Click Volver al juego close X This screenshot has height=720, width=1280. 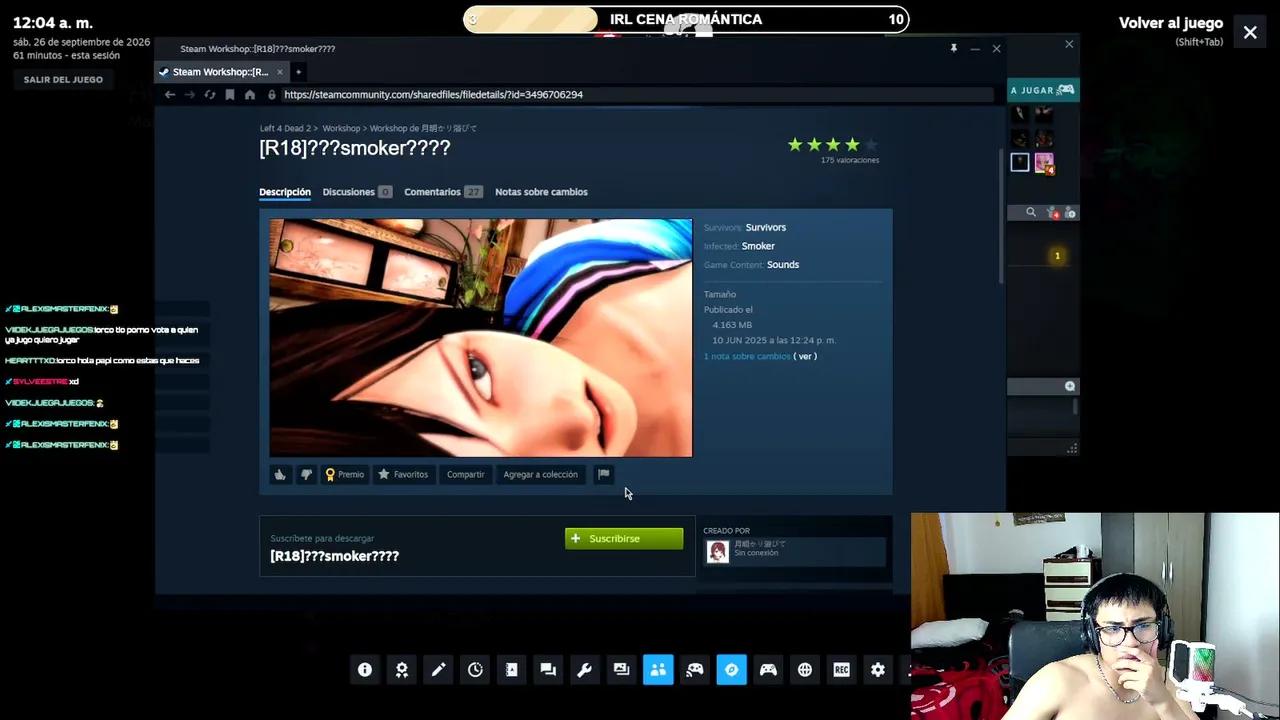pyautogui.click(x=1250, y=32)
